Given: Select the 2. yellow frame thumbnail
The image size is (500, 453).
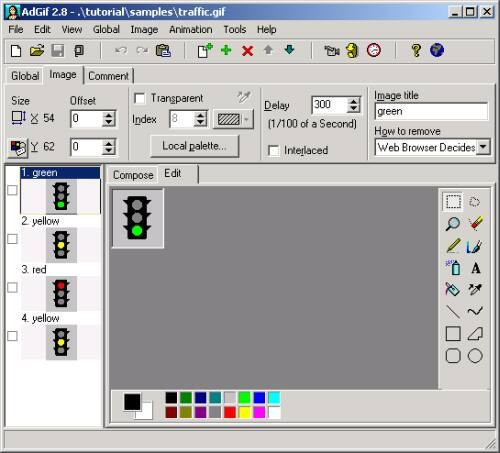Looking at the screenshot, I should click(61, 245).
